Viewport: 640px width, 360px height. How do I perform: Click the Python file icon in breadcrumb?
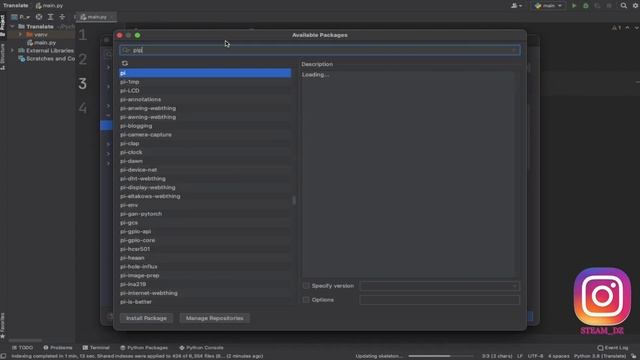click(x=38, y=6)
